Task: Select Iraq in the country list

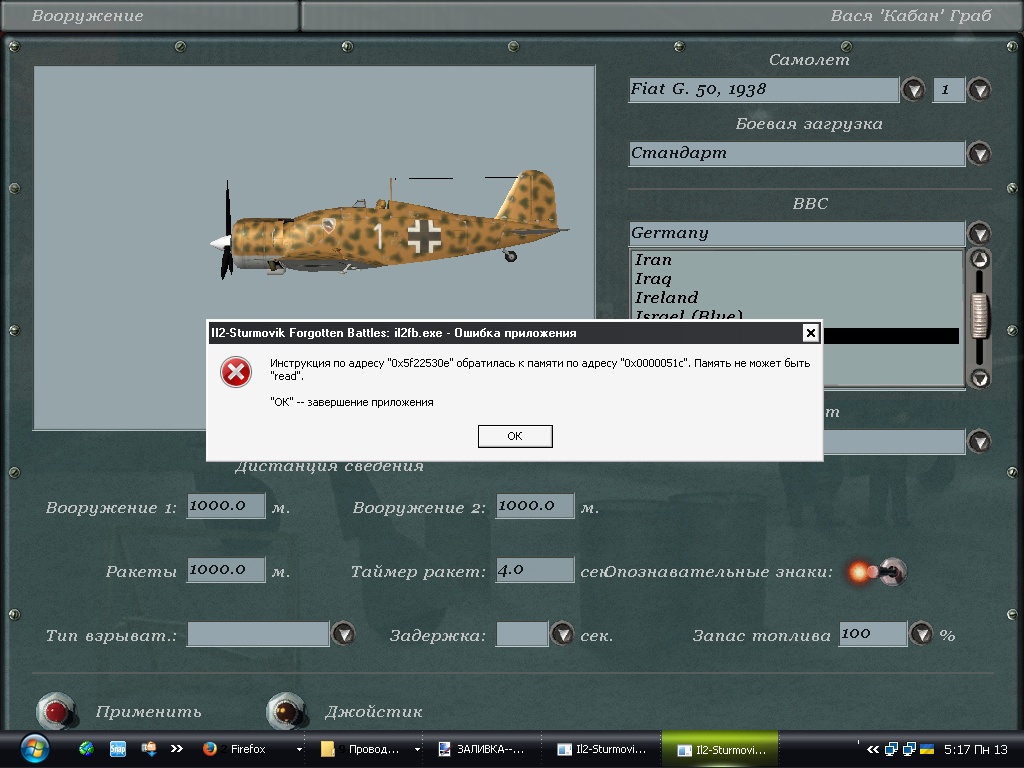Action: click(652, 279)
